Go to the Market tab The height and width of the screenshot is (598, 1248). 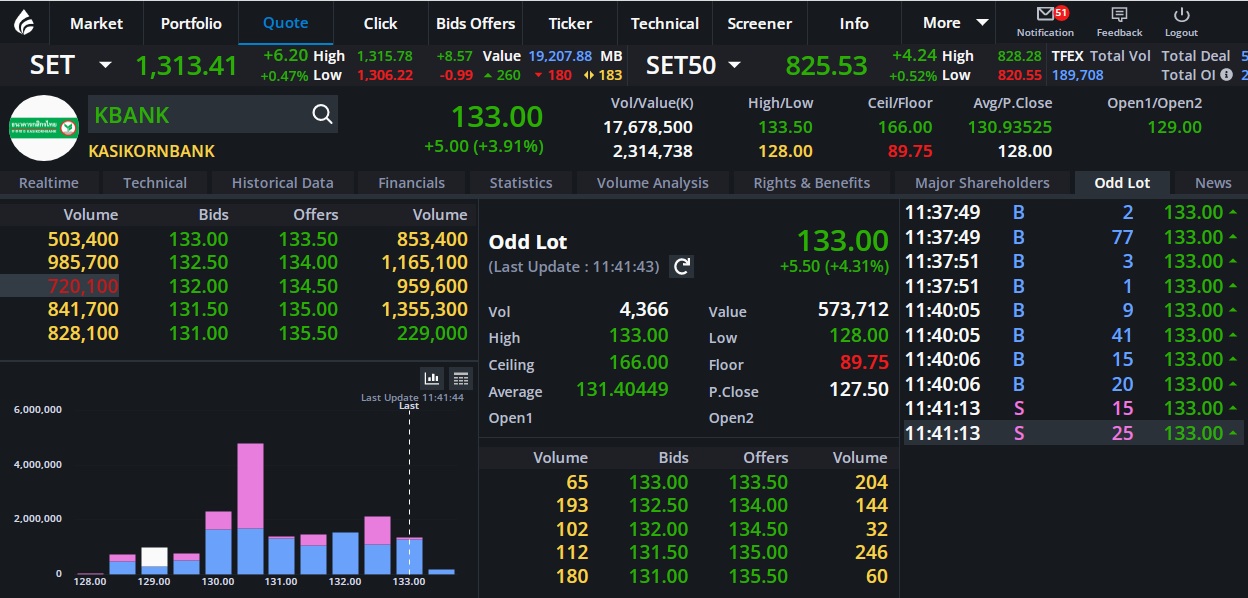point(97,23)
